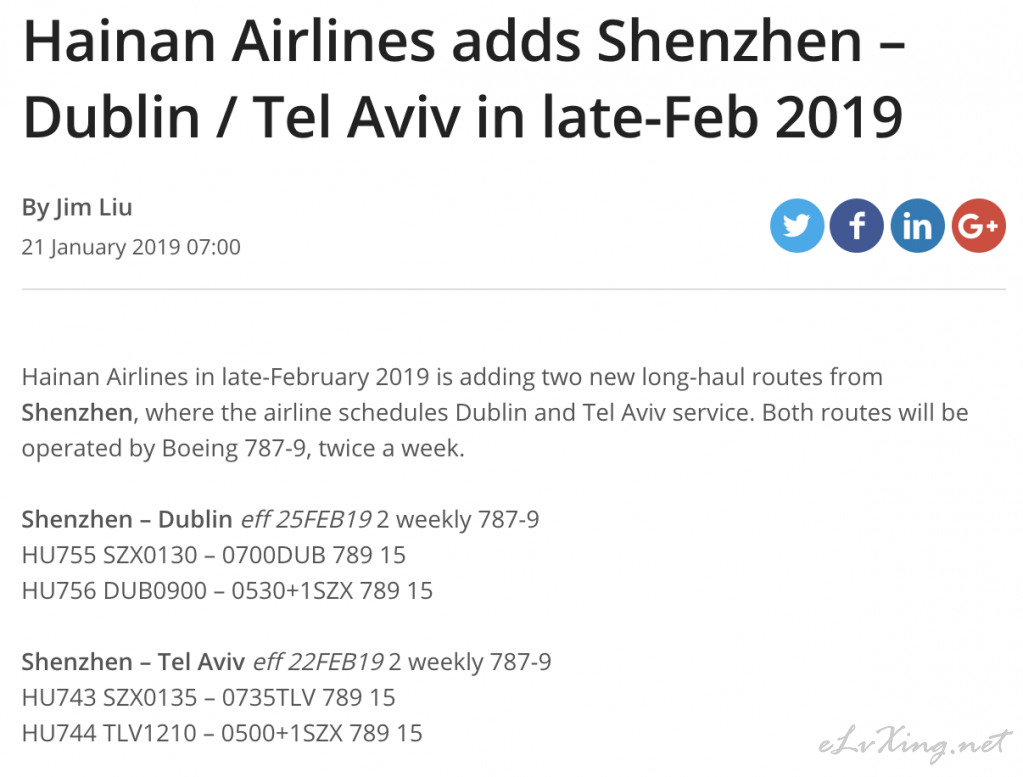Click the horizontal divider below the byline

pyautogui.click(x=513, y=289)
